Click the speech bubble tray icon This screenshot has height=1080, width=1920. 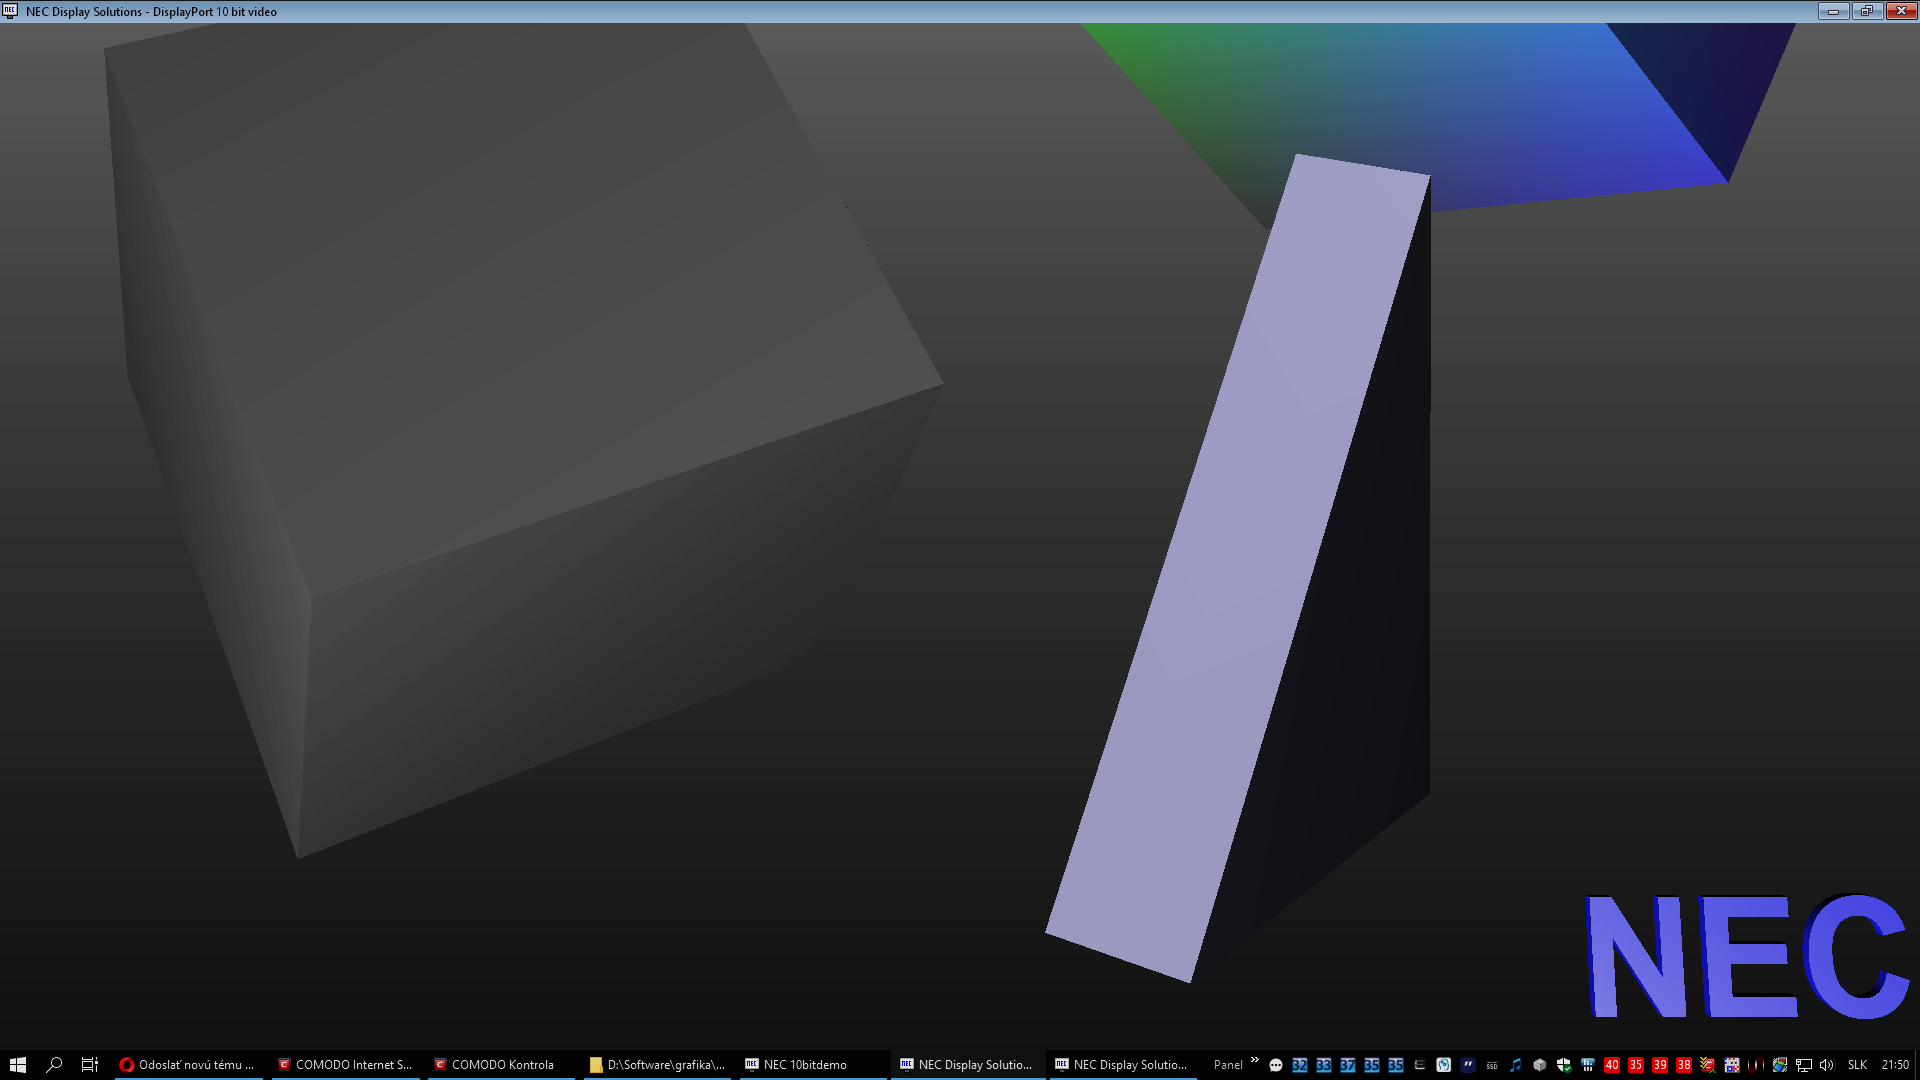1276,1065
